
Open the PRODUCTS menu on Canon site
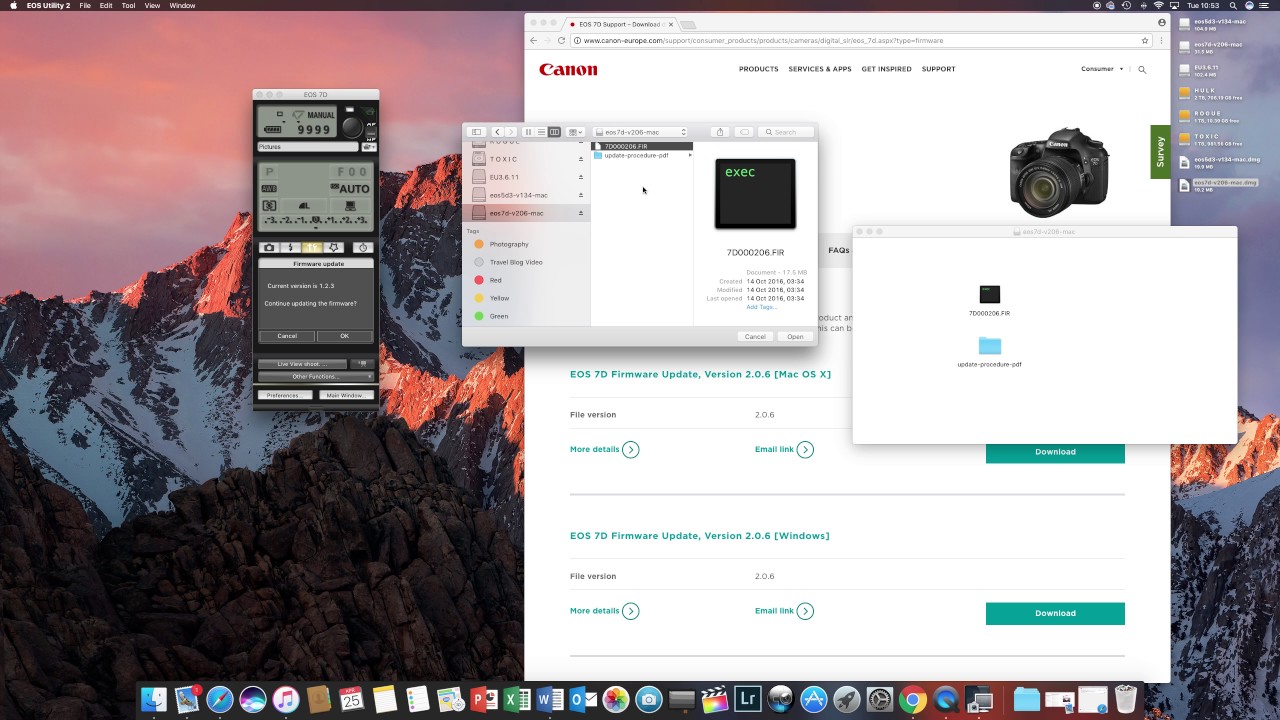[x=758, y=69]
